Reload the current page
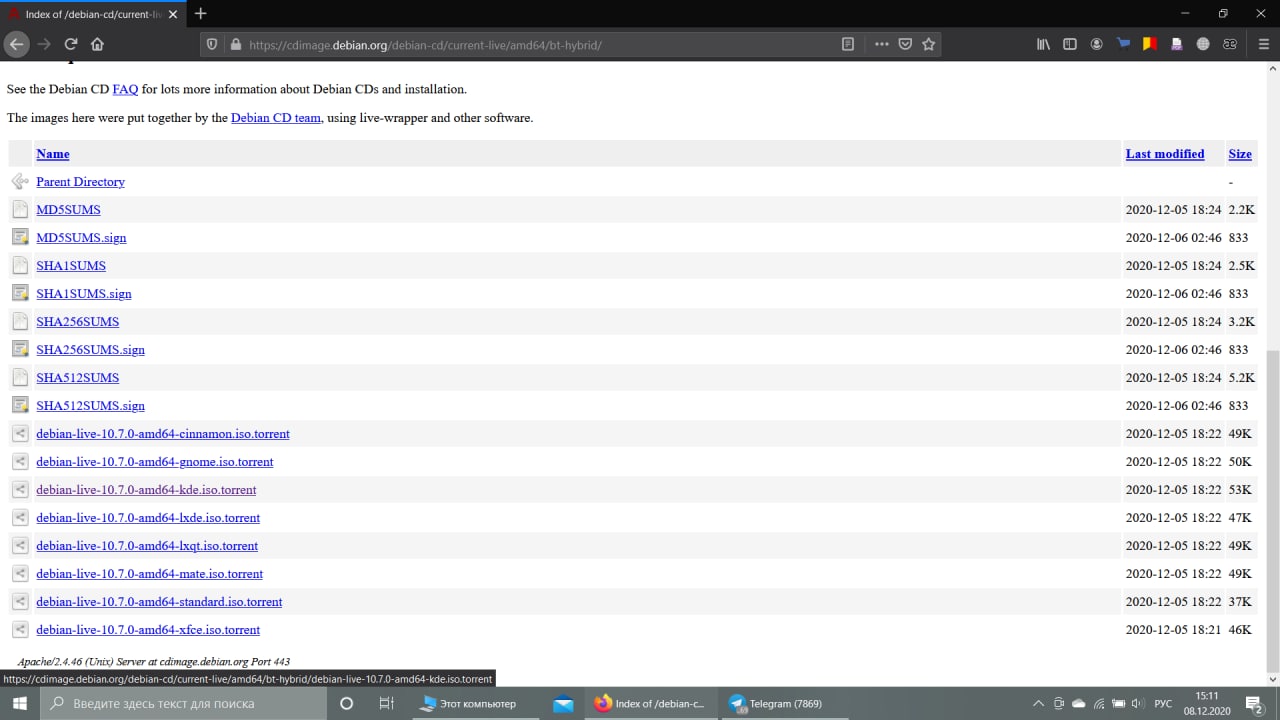The width and height of the screenshot is (1280, 720). point(71,44)
